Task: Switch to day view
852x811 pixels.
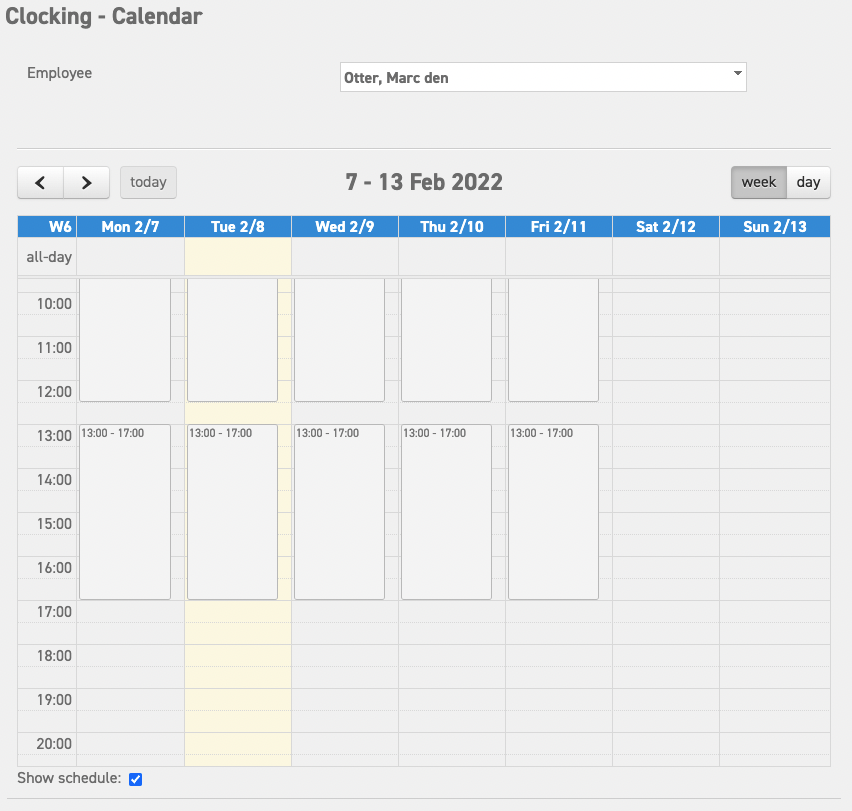Action: 808,182
